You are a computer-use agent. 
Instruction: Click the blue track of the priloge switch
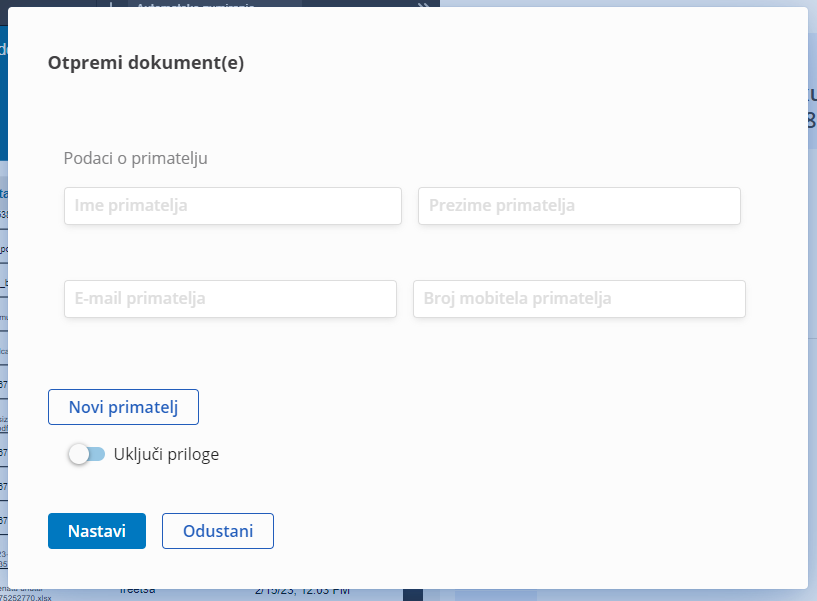click(97, 454)
